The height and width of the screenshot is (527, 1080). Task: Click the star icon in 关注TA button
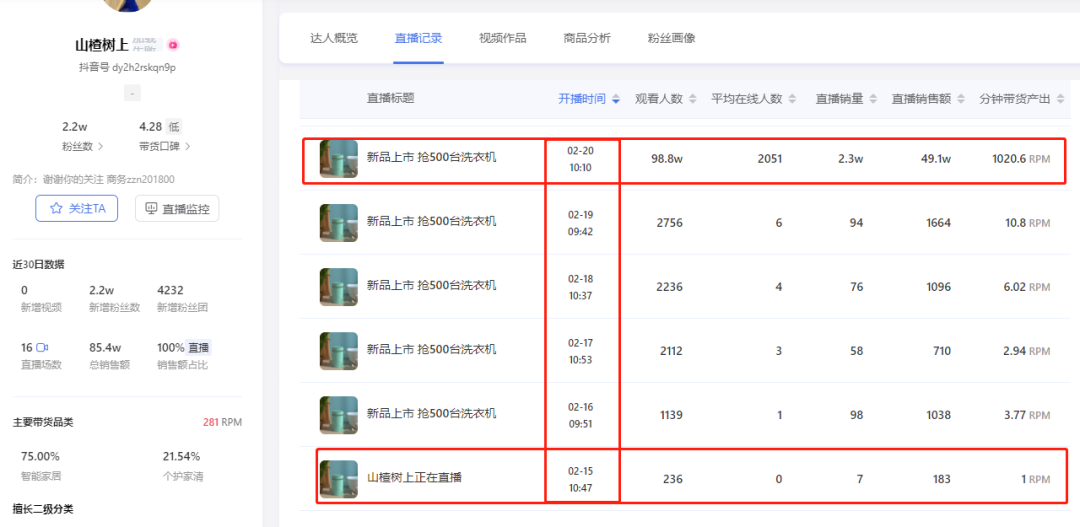(56, 209)
